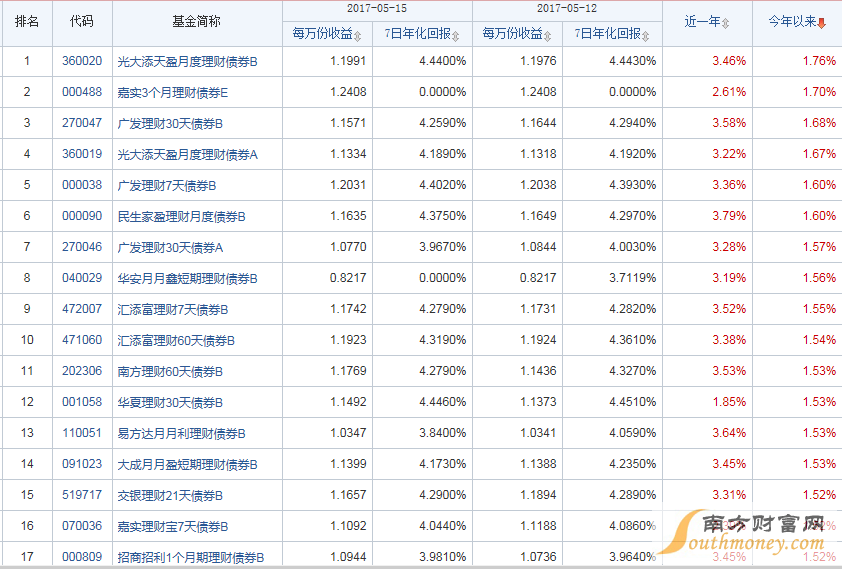Open fund 汇添富理财60天债券B
The image size is (842, 569).
(x=176, y=341)
